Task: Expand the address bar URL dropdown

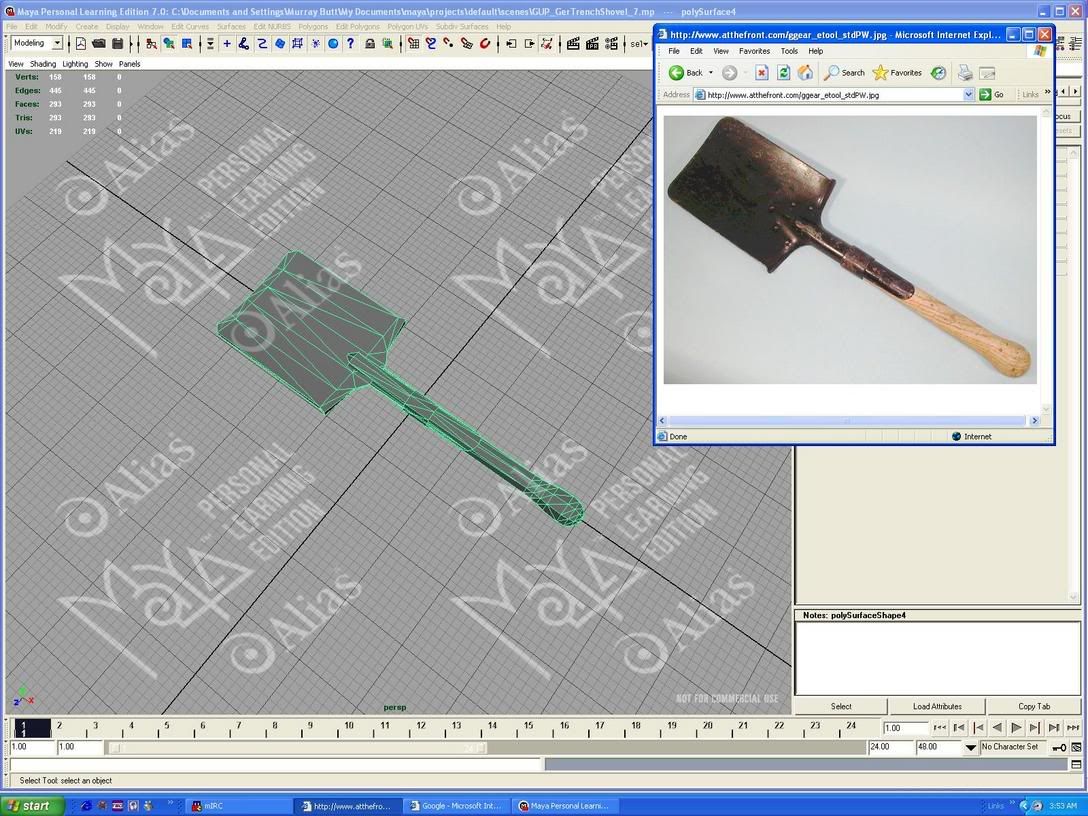Action: tap(968, 95)
